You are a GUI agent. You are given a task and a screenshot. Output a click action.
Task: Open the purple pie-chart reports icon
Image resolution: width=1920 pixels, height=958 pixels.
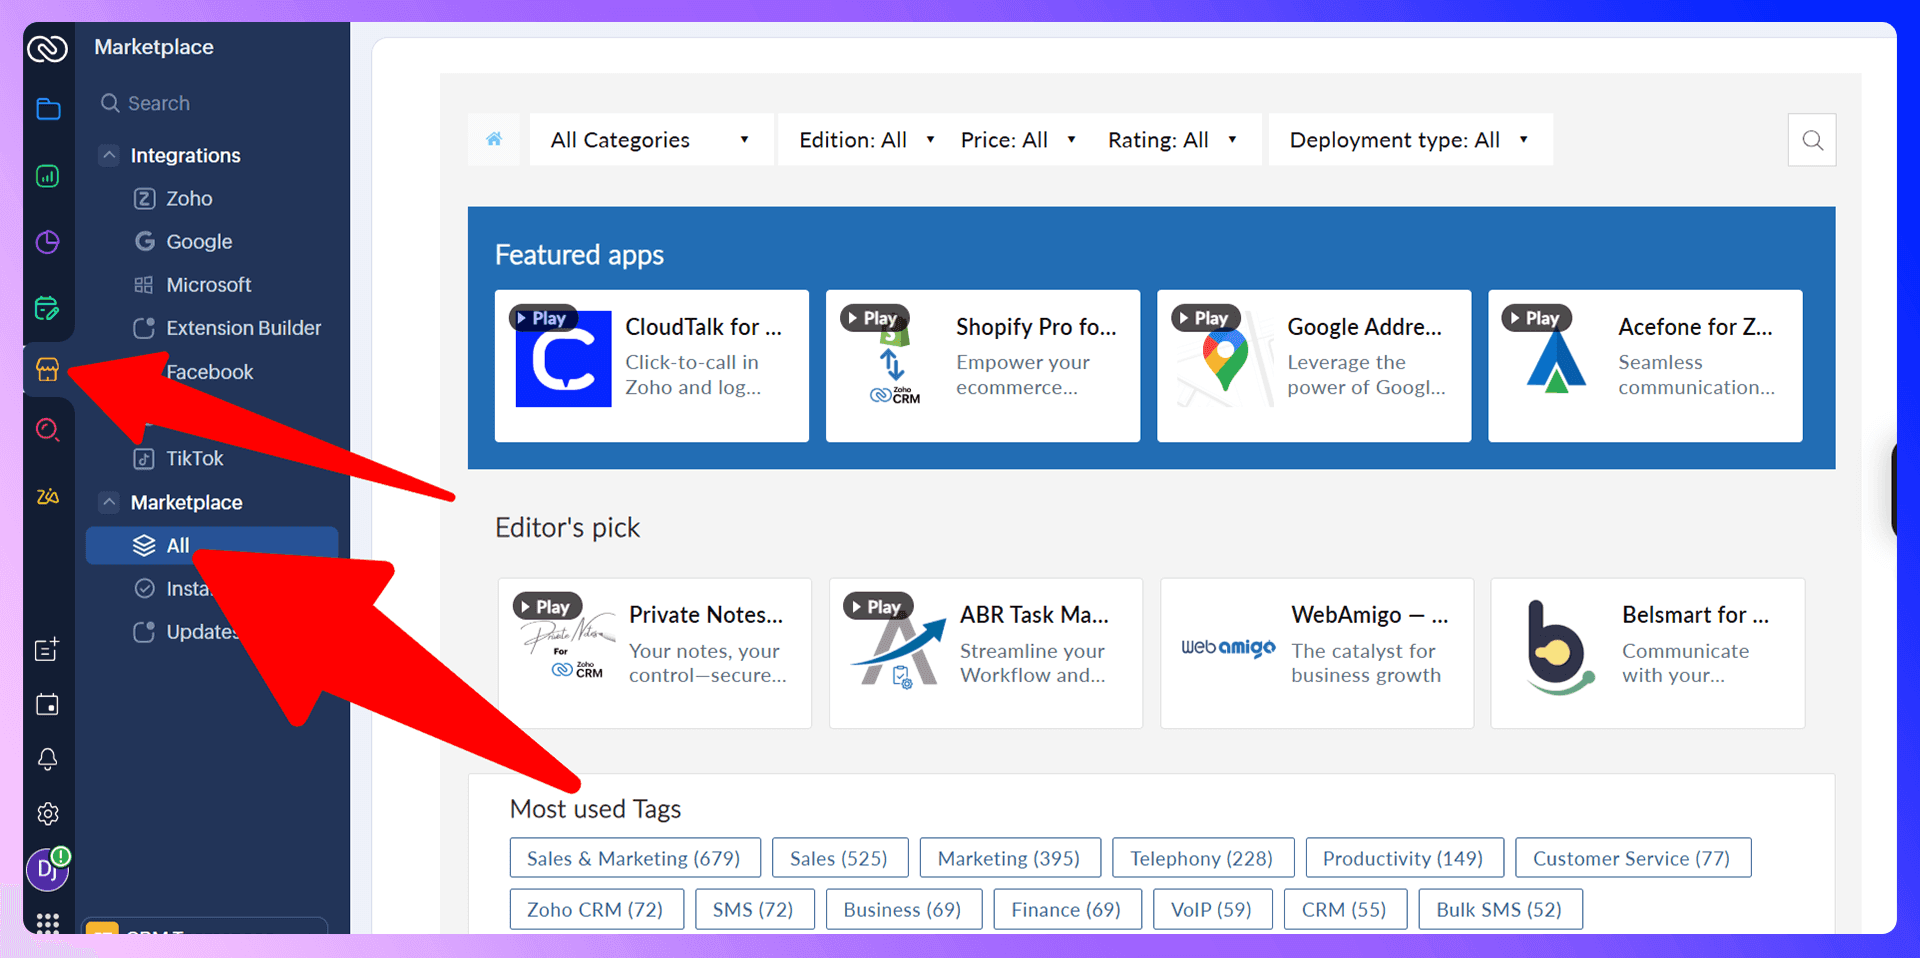coord(48,242)
